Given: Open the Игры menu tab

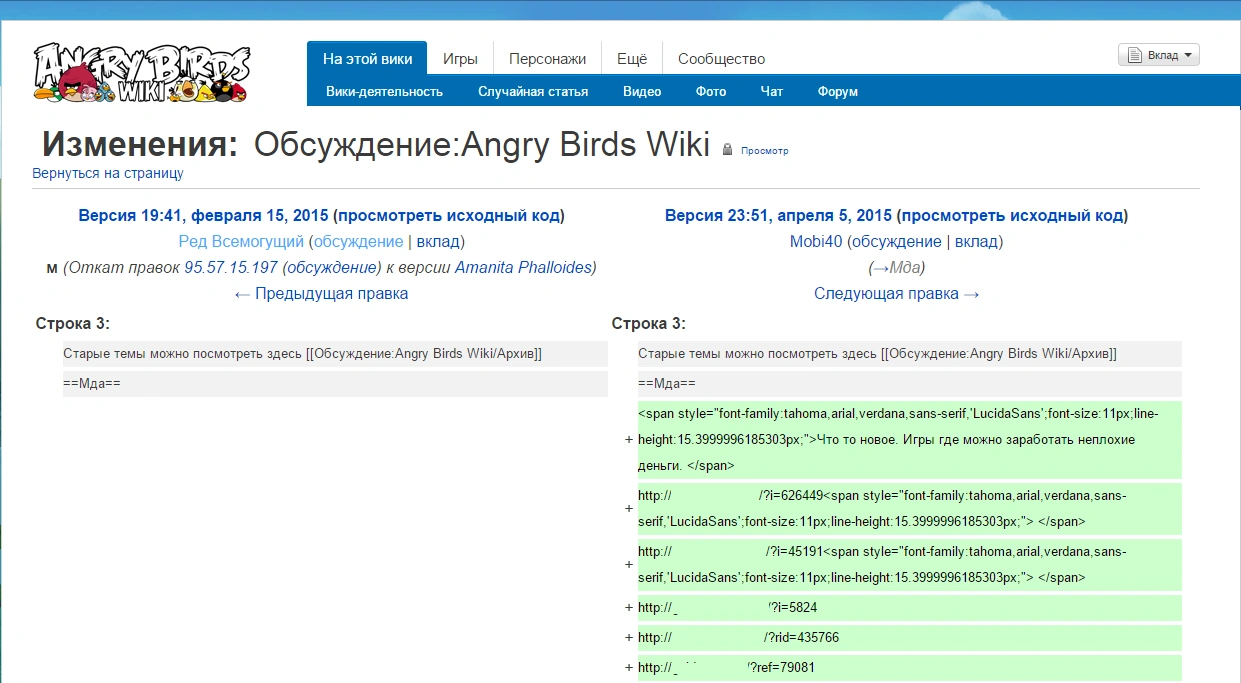Looking at the screenshot, I should (460, 59).
